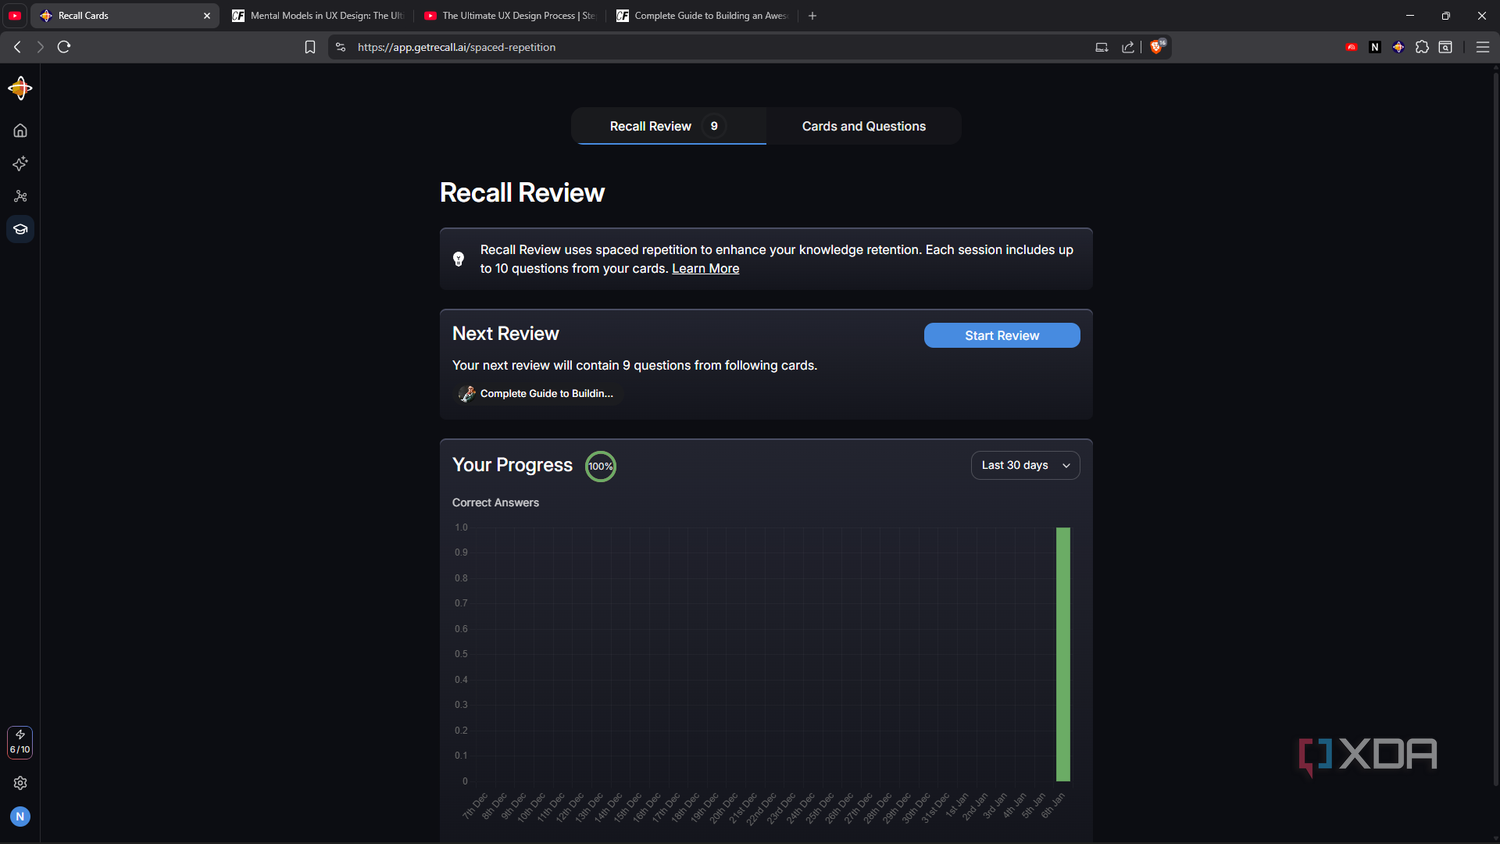
Task: Click the Next Review heading
Action: [505, 334]
